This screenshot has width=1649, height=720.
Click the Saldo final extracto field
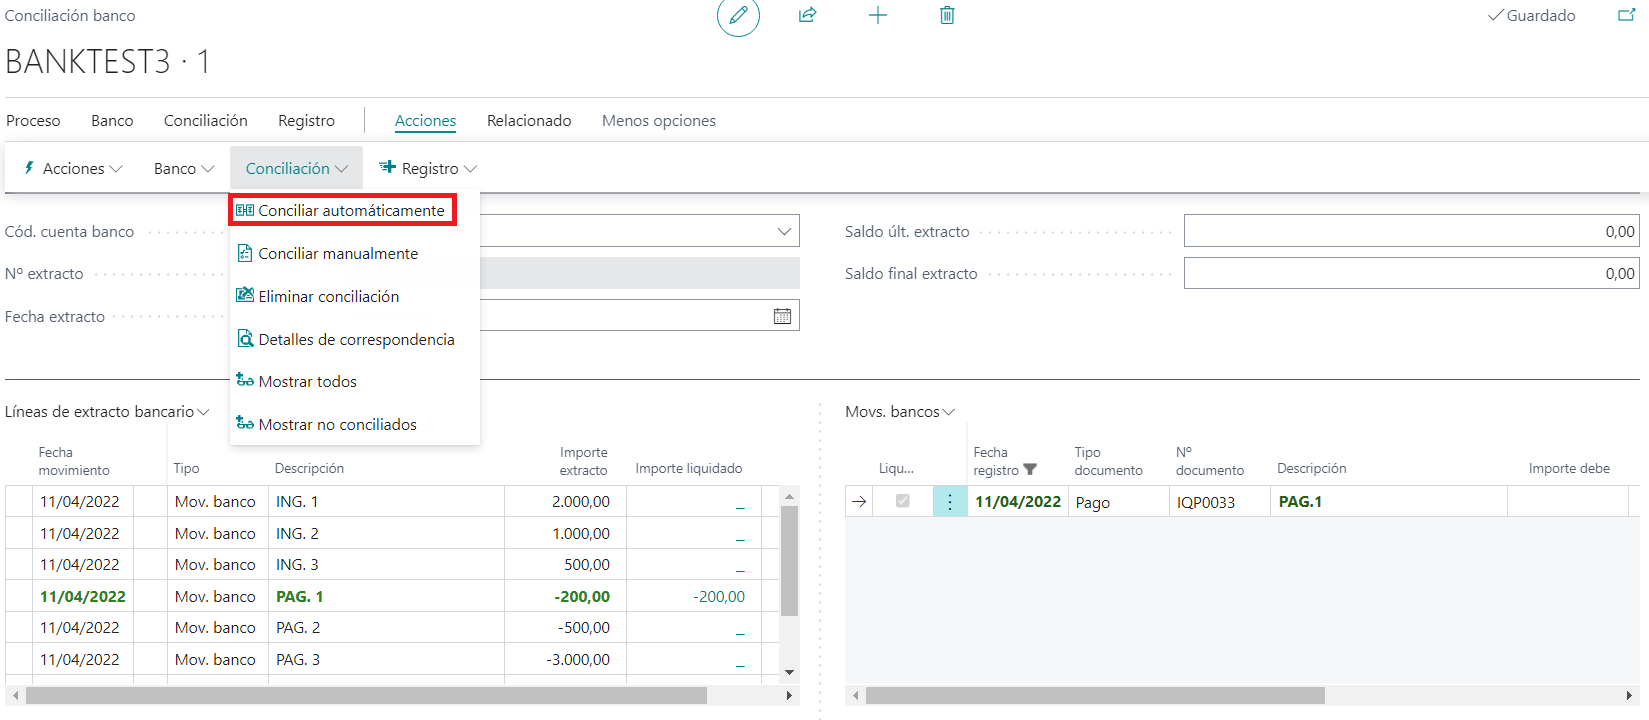(x=1410, y=274)
